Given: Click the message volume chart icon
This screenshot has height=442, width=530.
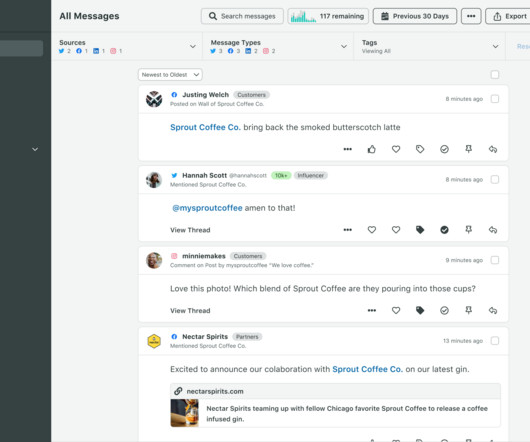Looking at the screenshot, I should tap(303, 16).
